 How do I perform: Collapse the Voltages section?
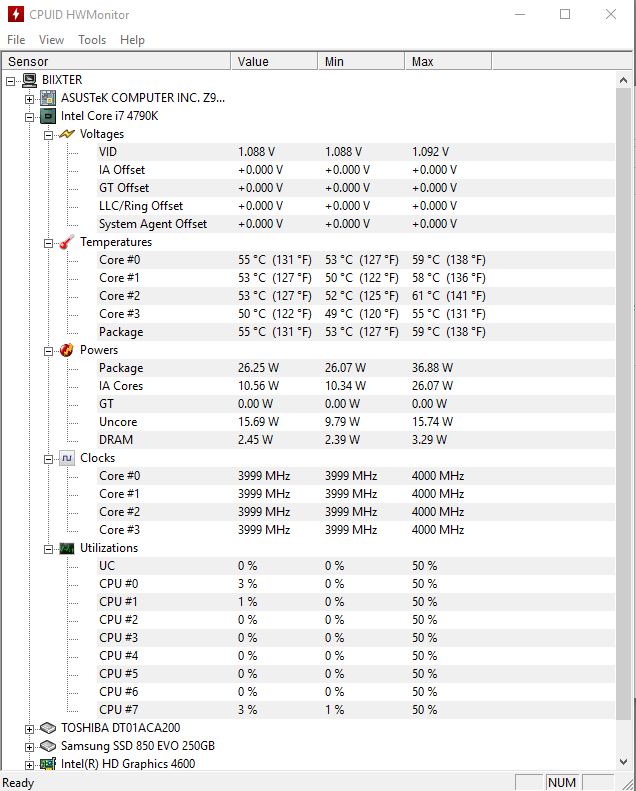(x=48, y=135)
